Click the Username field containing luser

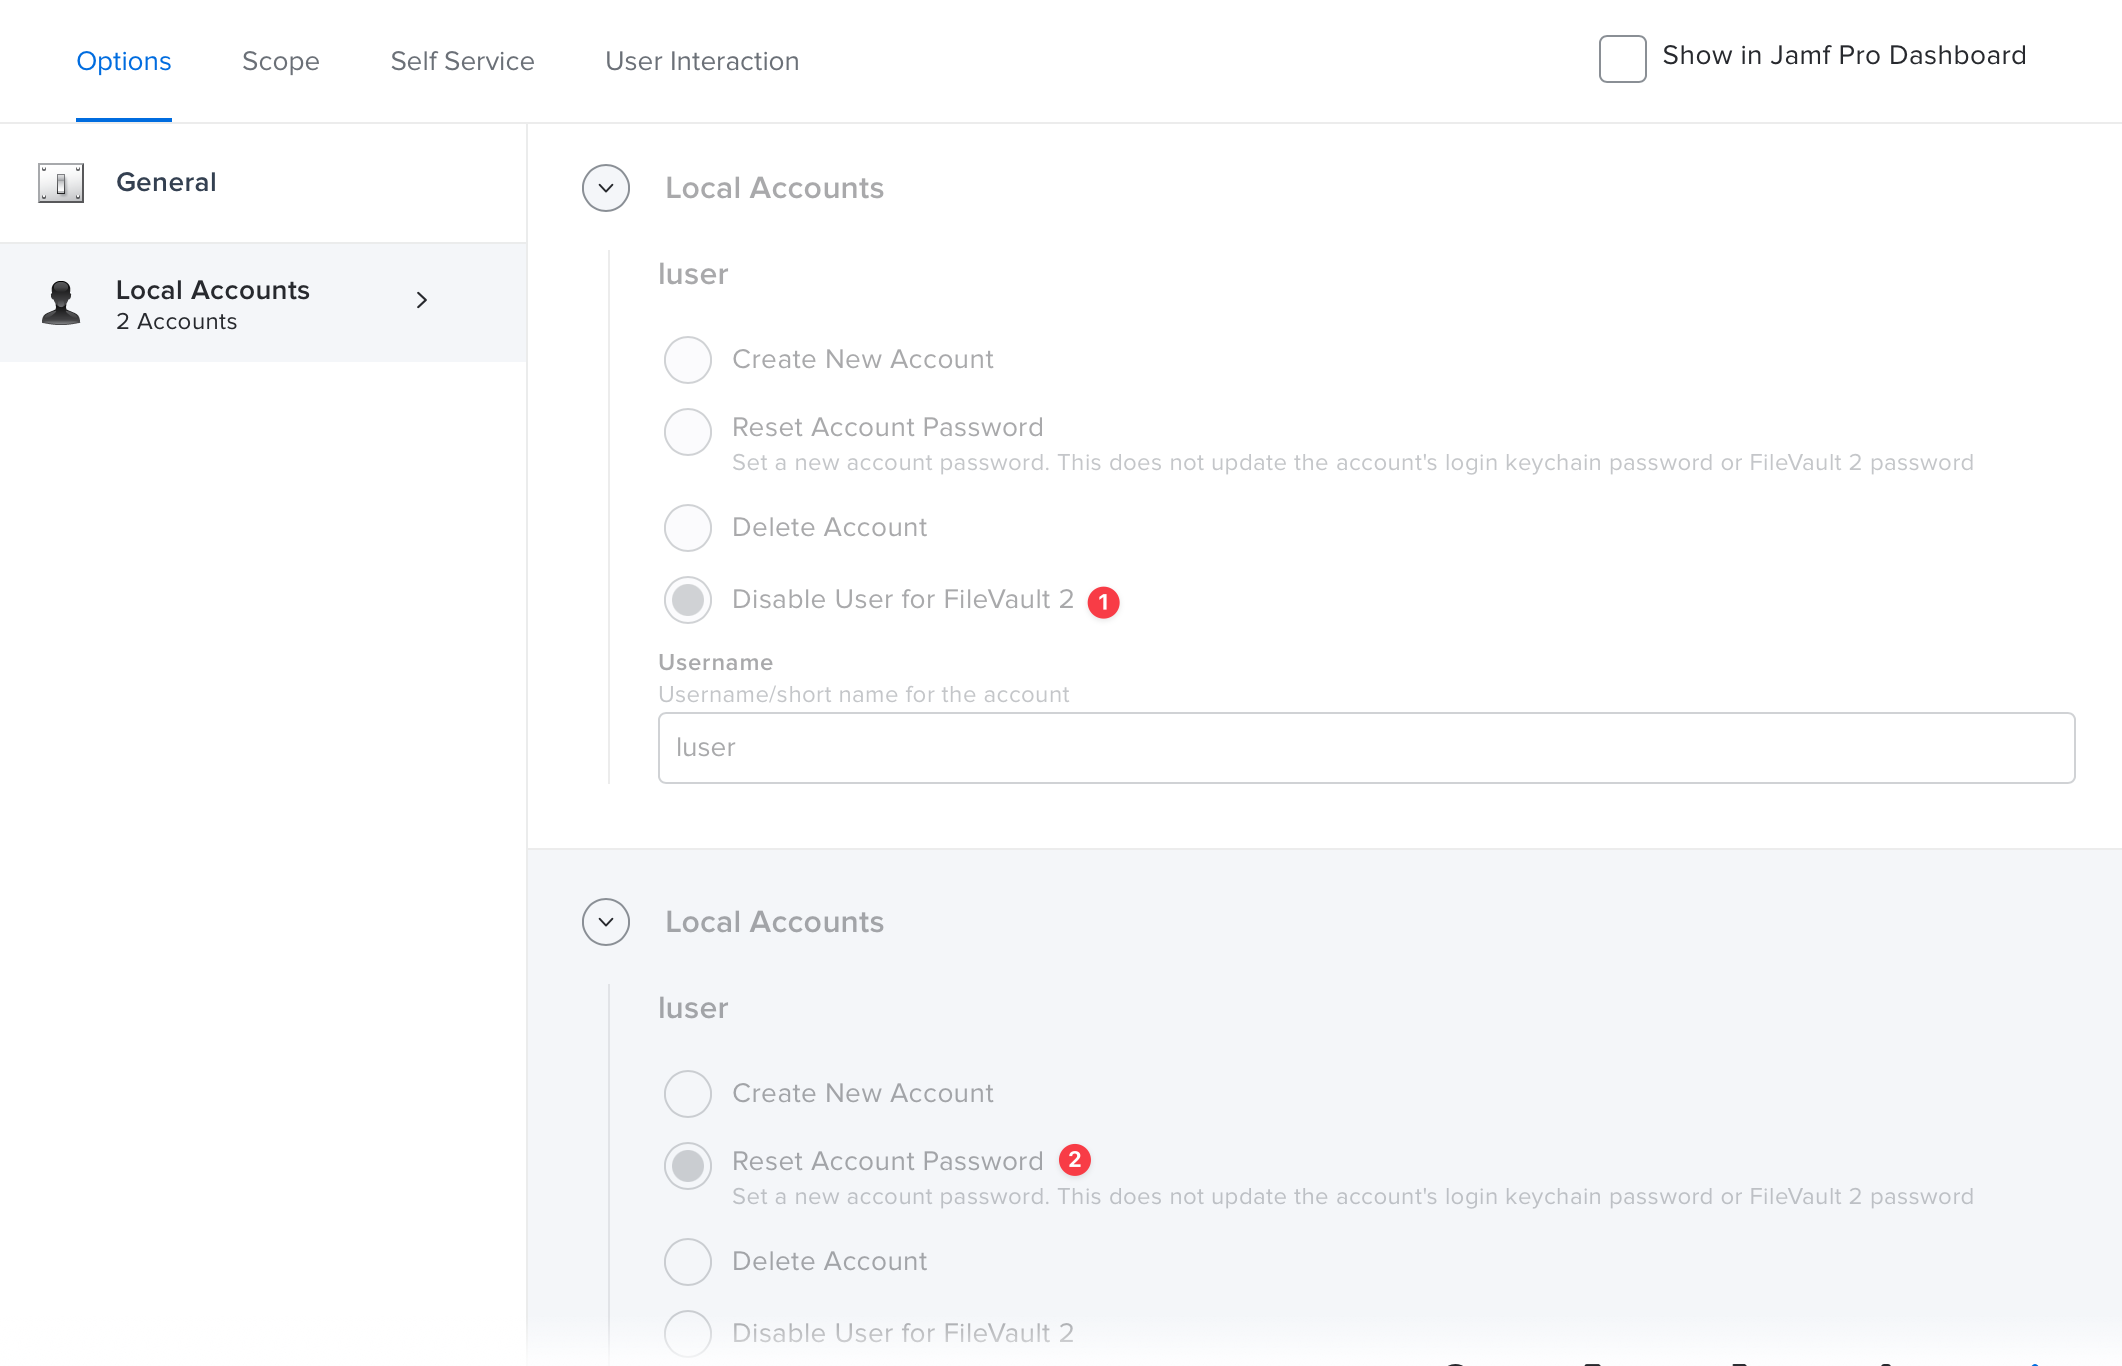(x=1366, y=748)
